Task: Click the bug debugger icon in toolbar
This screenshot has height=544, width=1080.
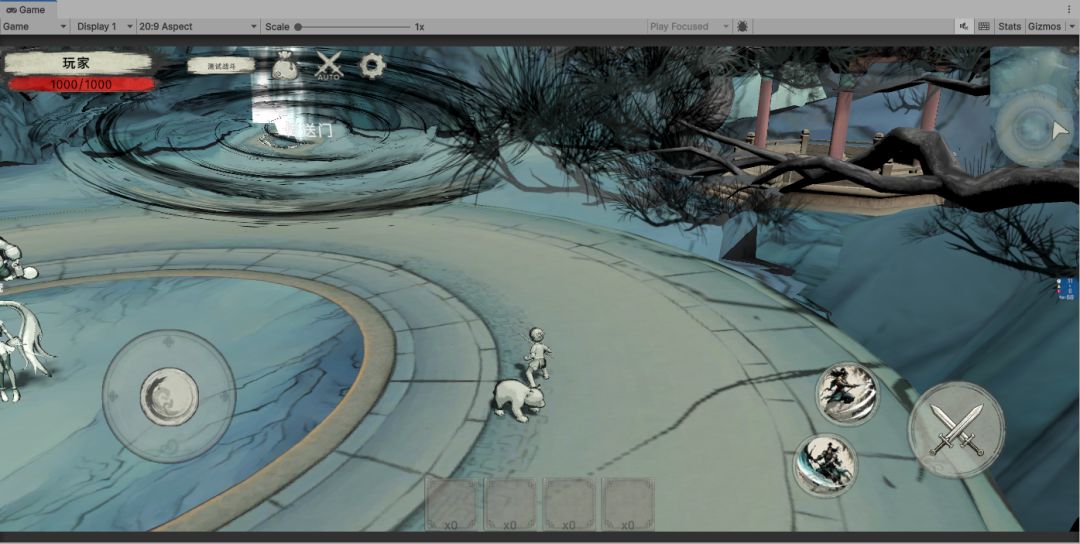Action: (742, 26)
